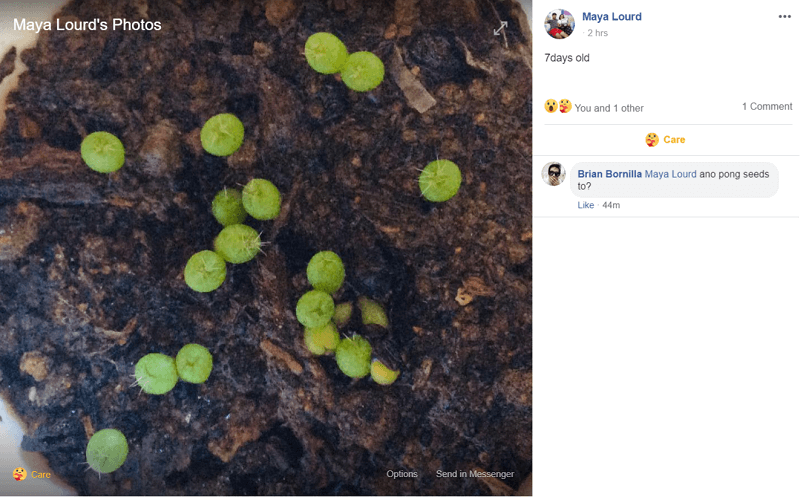Like Brian Bornilla's comment
Screen dimensions: 800x497
point(585,205)
